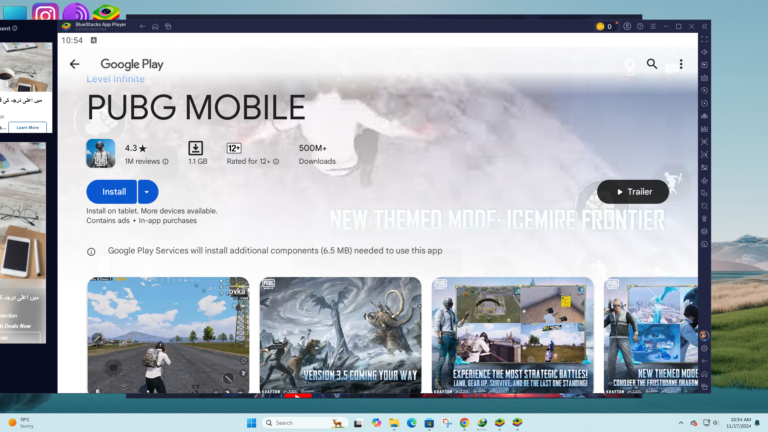Viewport: 768px width, 432px height.
Task: Click Learn More in the left ad
Action: (x=27, y=127)
